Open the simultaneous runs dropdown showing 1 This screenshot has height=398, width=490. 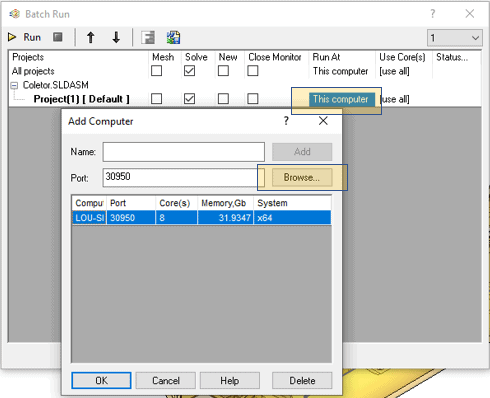[455, 38]
